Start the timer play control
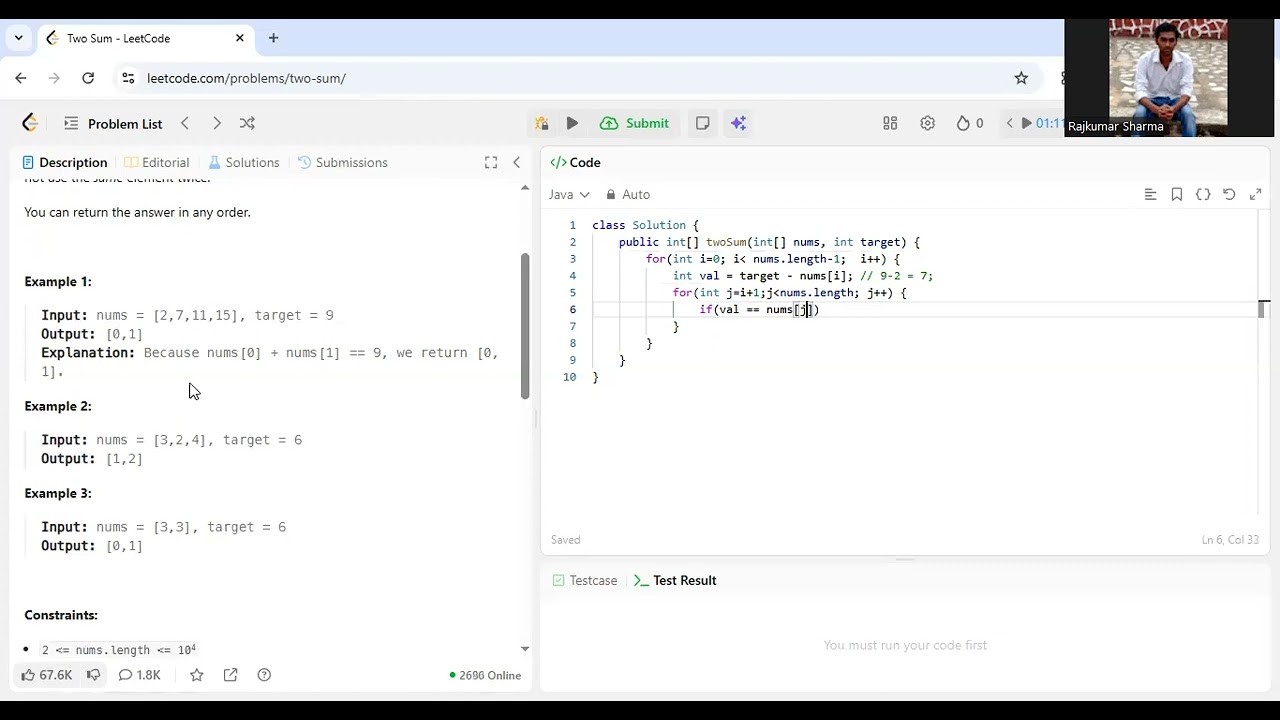1280x720 pixels. (x=1026, y=123)
